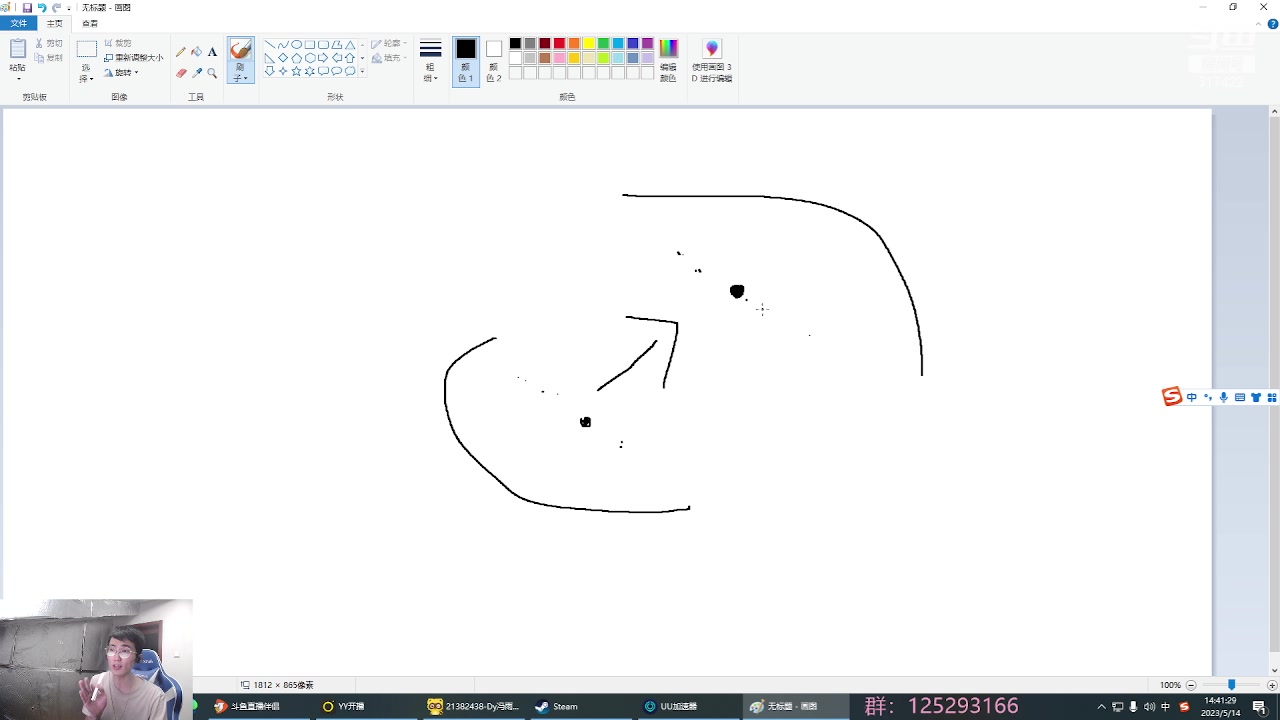Click the 粘贴 (Paste) clipboard icon
The width and height of the screenshot is (1280, 720).
[18, 49]
